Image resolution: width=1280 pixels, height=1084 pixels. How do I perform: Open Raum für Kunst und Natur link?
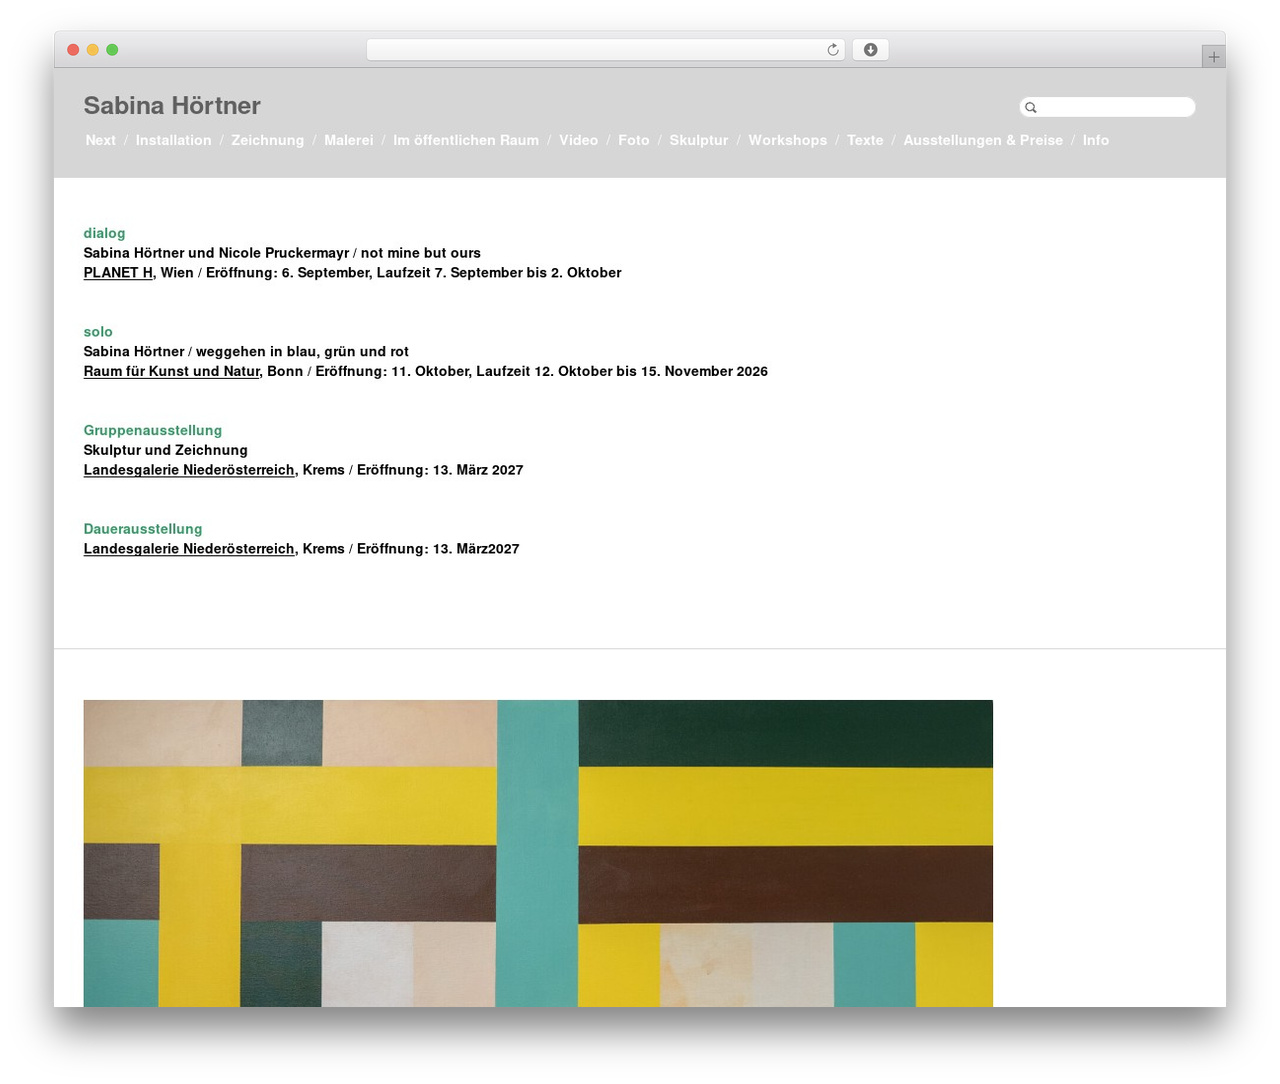tap(172, 371)
